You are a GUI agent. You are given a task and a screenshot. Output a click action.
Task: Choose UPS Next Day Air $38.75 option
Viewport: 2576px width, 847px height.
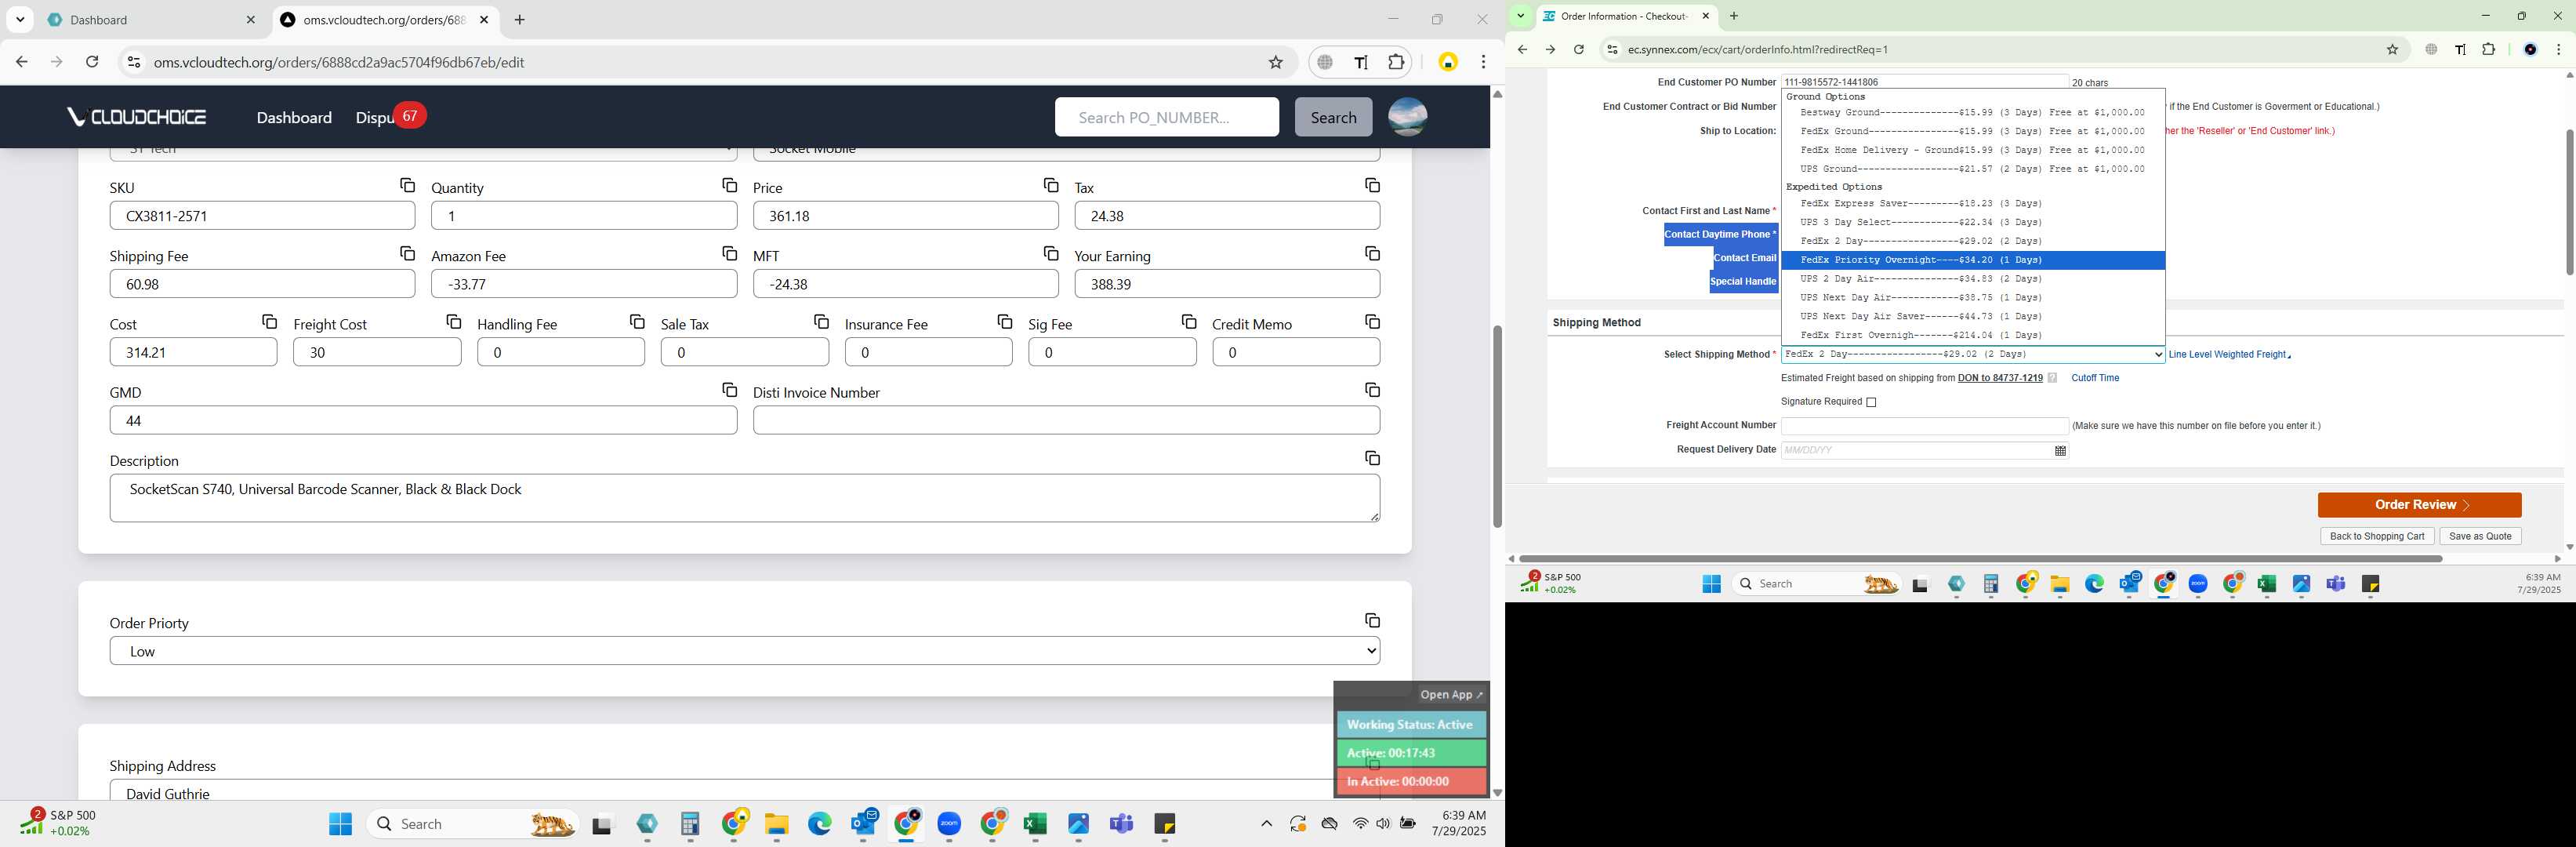pos(1972,298)
